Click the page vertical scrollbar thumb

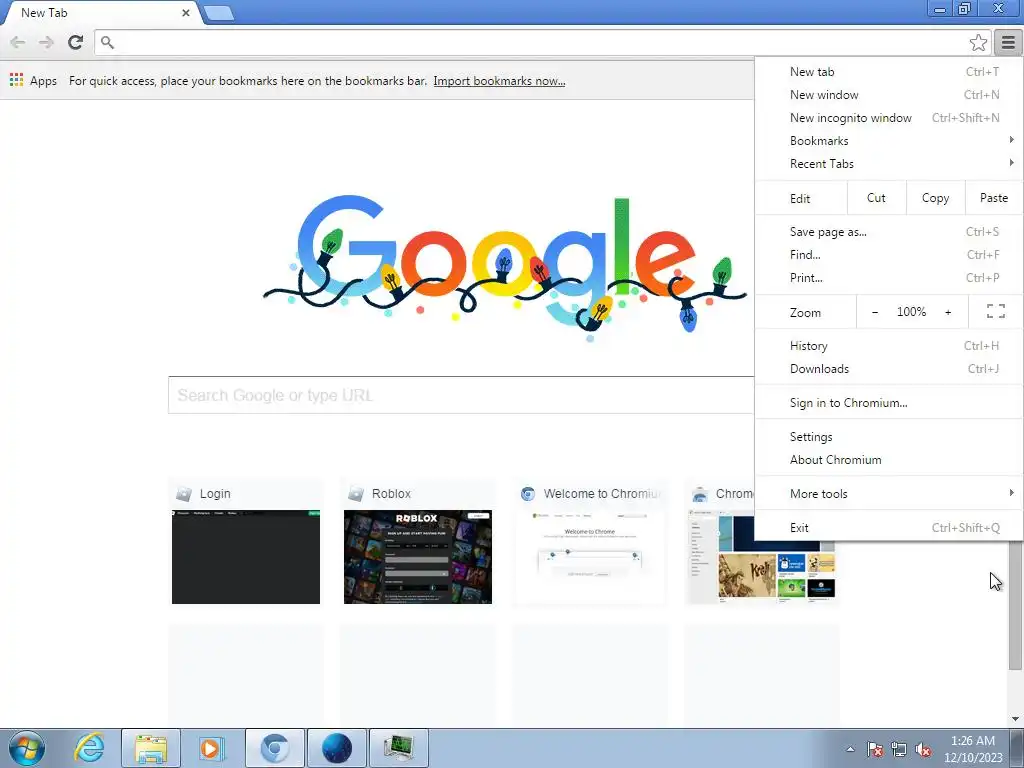point(1015,604)
